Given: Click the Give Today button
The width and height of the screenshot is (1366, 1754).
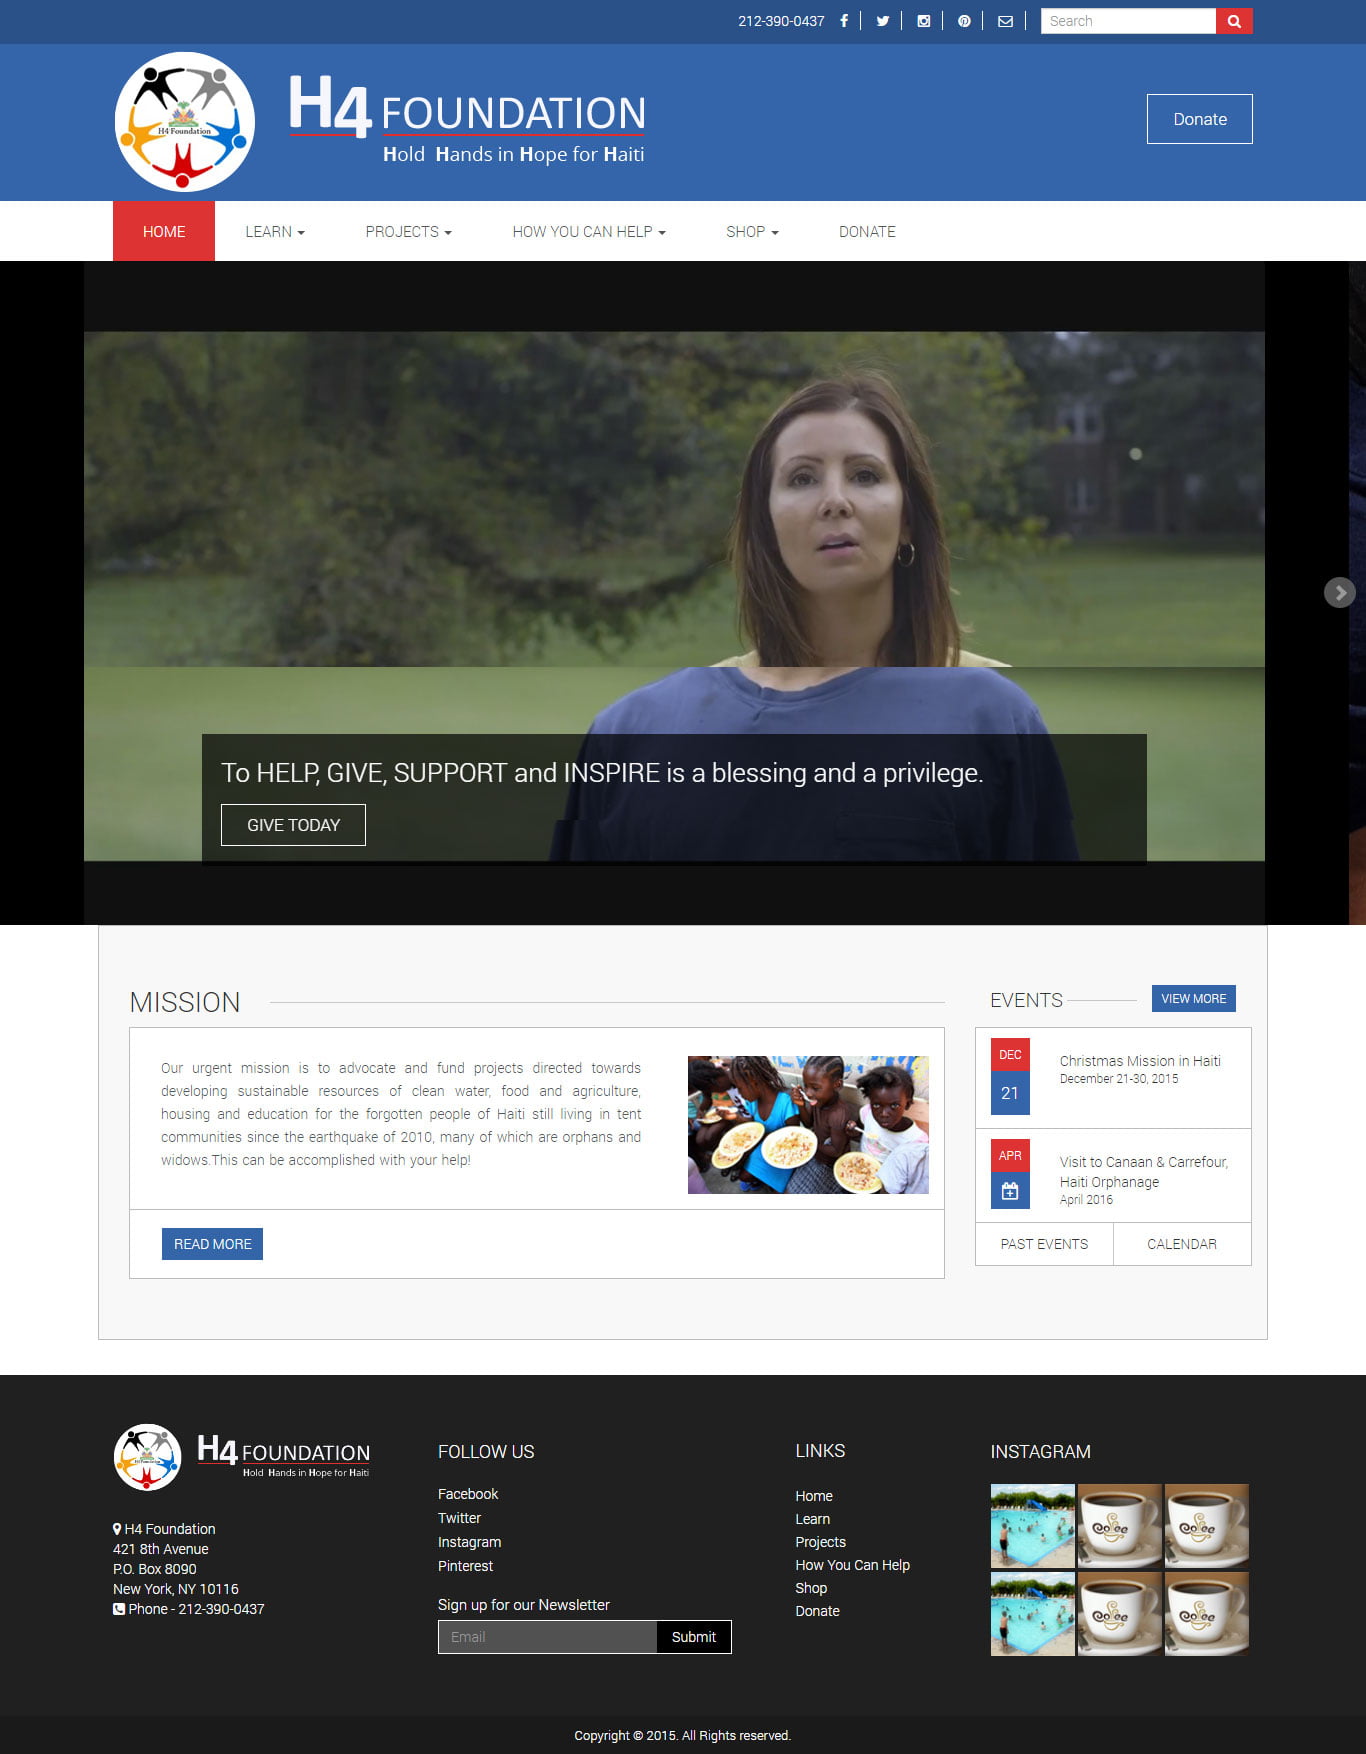Looking at the screenshot, I should tap(293, 825).
